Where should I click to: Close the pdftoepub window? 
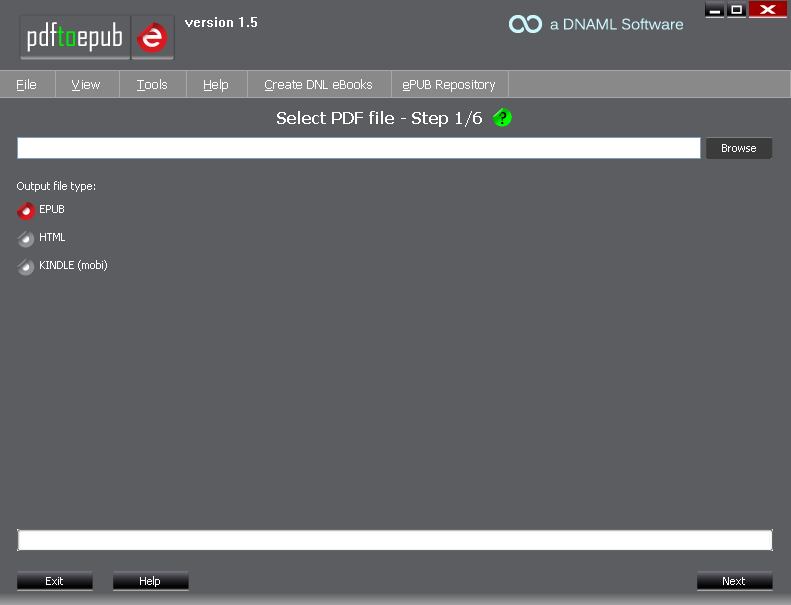pos(768,10)
